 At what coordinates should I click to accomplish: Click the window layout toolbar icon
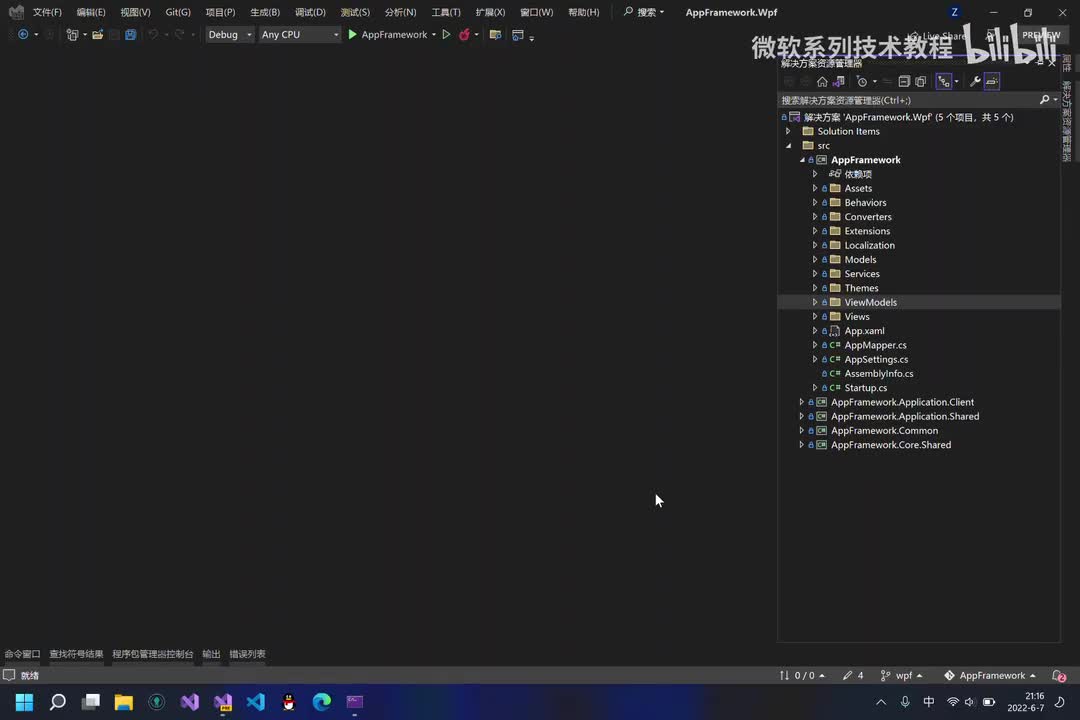pos(518,34)
